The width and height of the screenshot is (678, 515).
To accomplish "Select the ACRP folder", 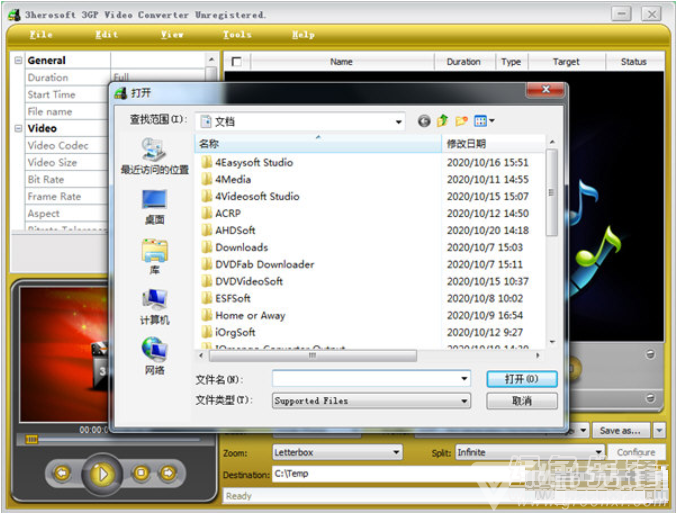I will [x=221, y=213].
